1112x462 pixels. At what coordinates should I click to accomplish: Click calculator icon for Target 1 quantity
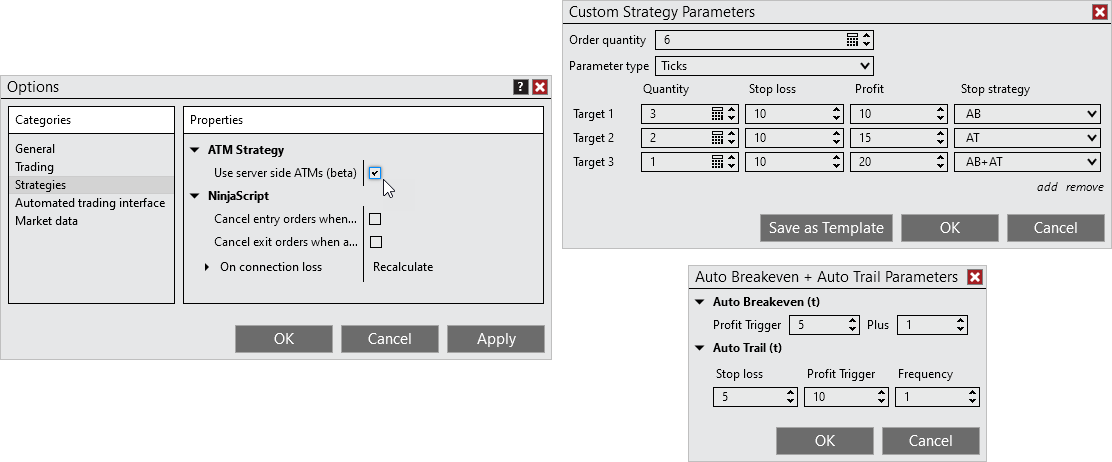[717, 114]
